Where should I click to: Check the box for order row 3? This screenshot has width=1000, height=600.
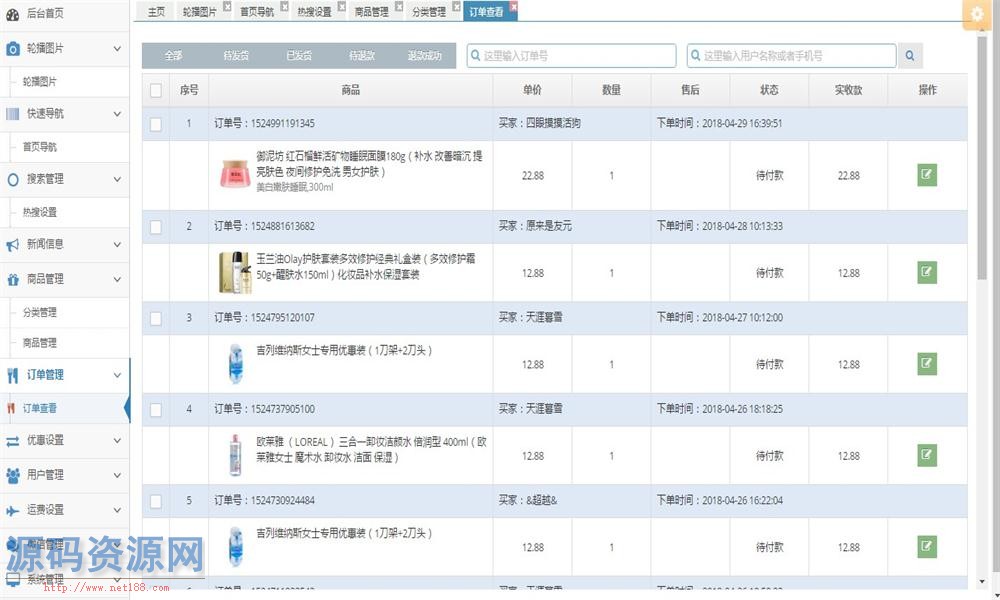click(156, 318)
